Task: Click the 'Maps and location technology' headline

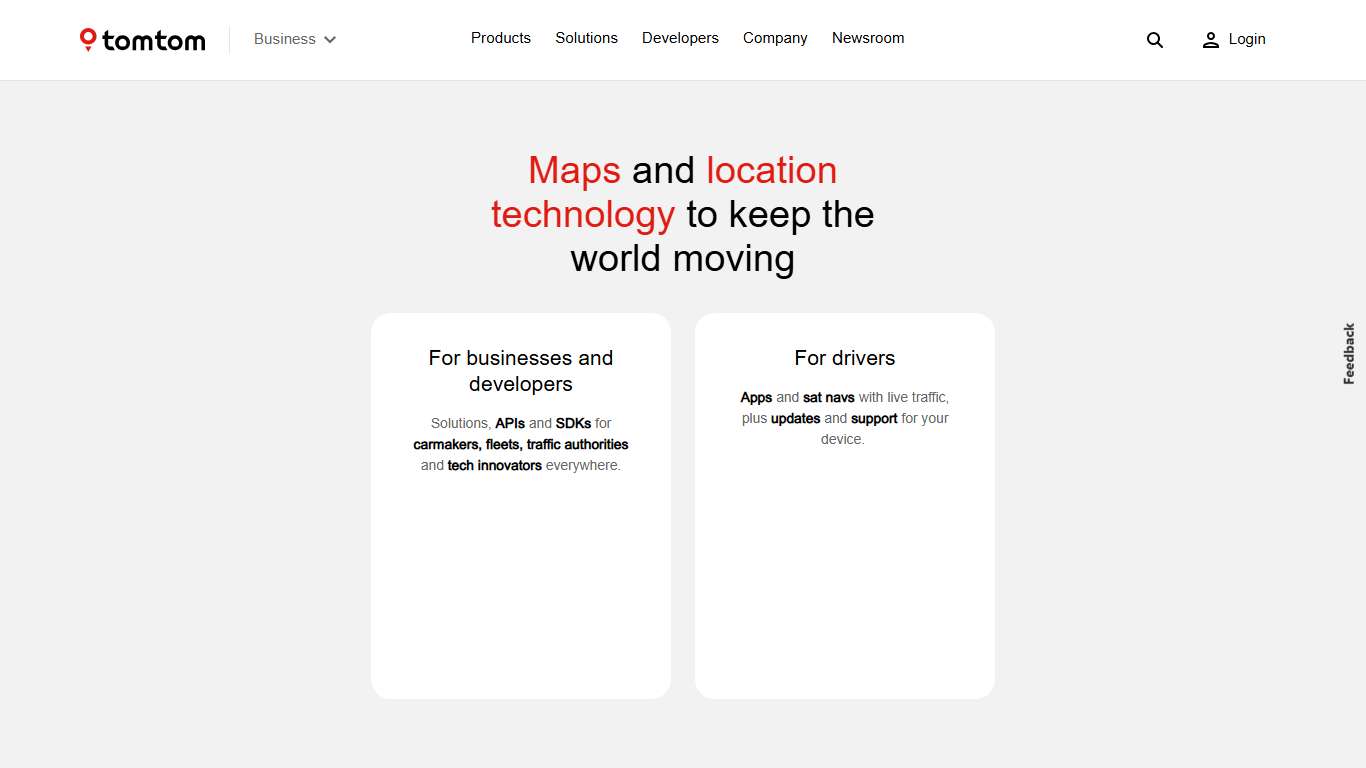Action: 682,213
